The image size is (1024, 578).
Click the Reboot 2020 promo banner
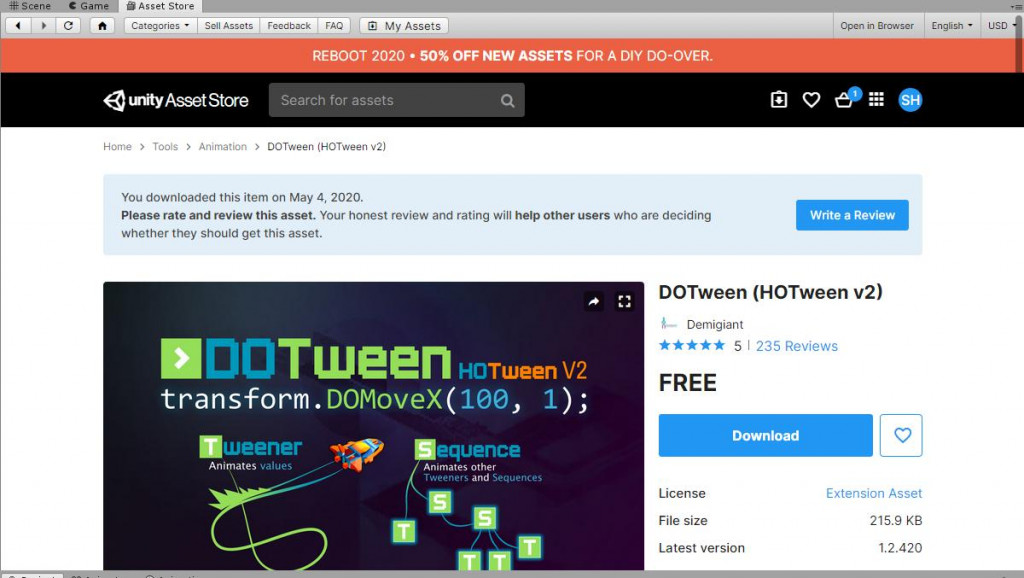coord(512,56)
